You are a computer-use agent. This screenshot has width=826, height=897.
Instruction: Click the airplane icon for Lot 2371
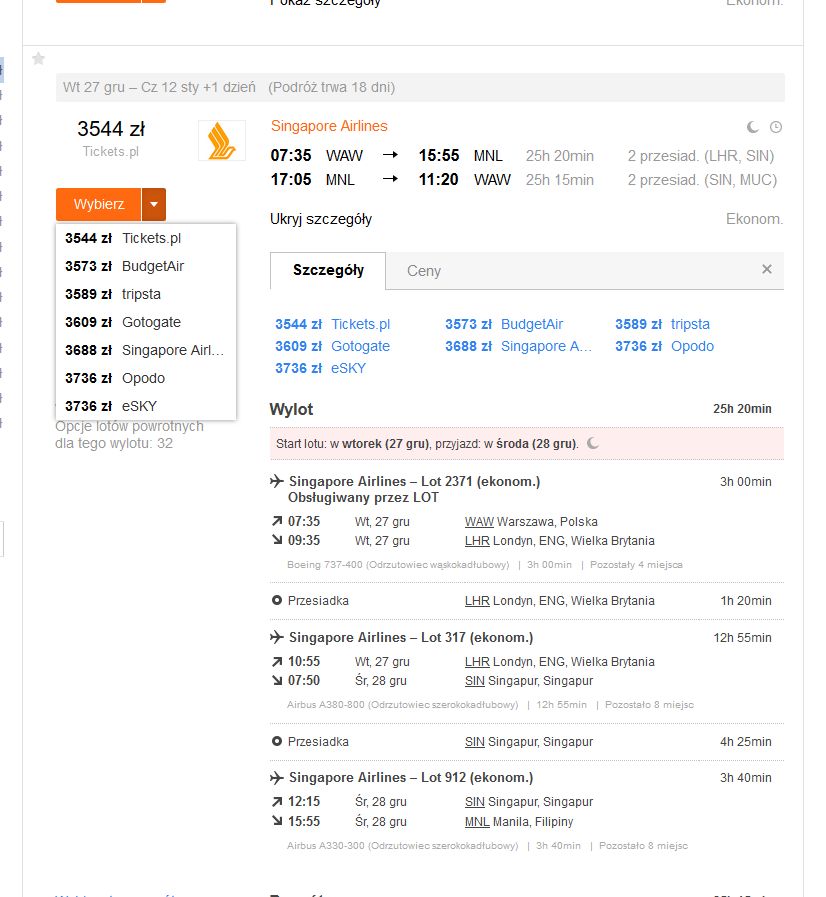[277, 481]
